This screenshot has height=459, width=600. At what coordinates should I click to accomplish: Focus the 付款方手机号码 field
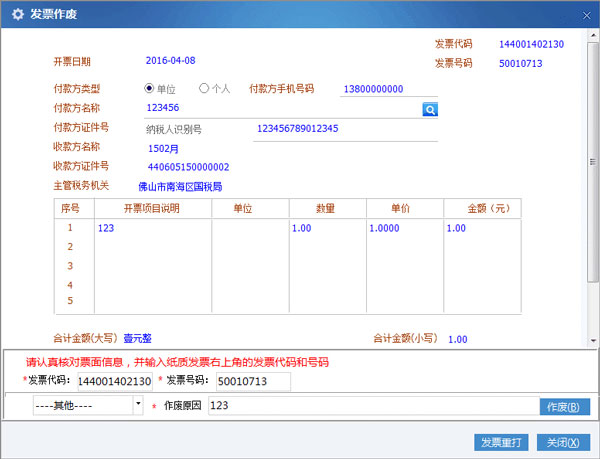388,89
